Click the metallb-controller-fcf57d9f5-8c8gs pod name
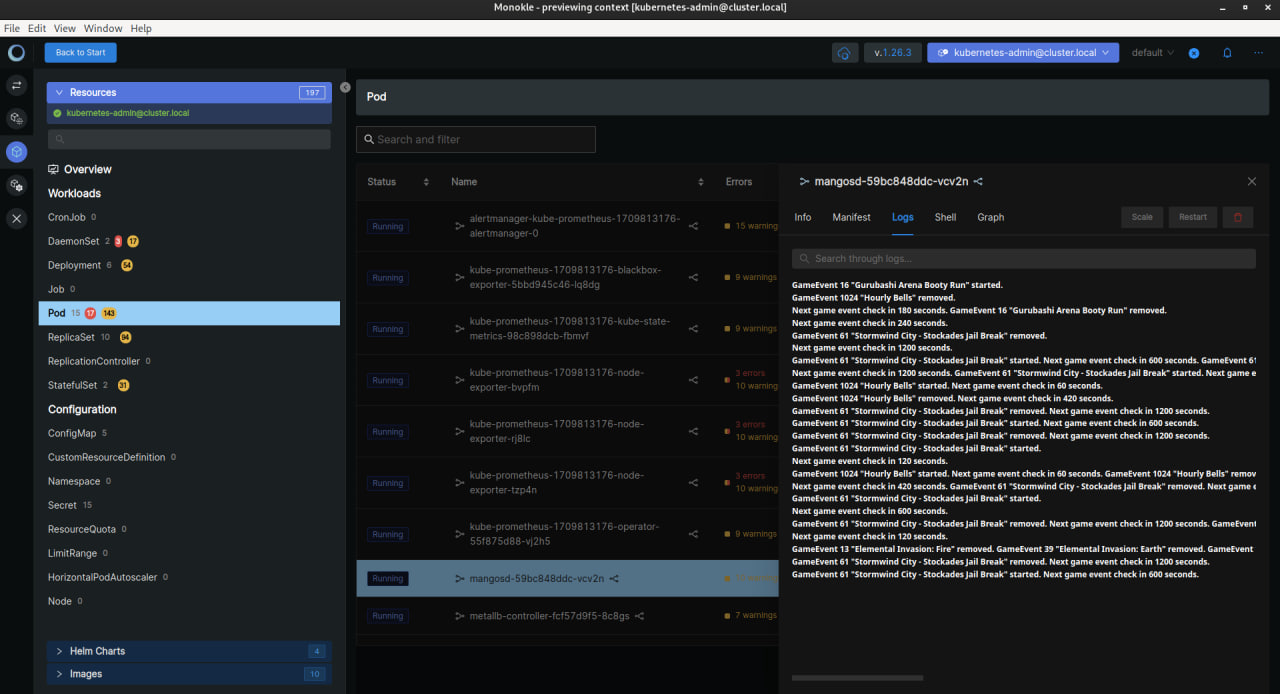The height and width of the screenshot is (694, 1280). coord(549,616)
